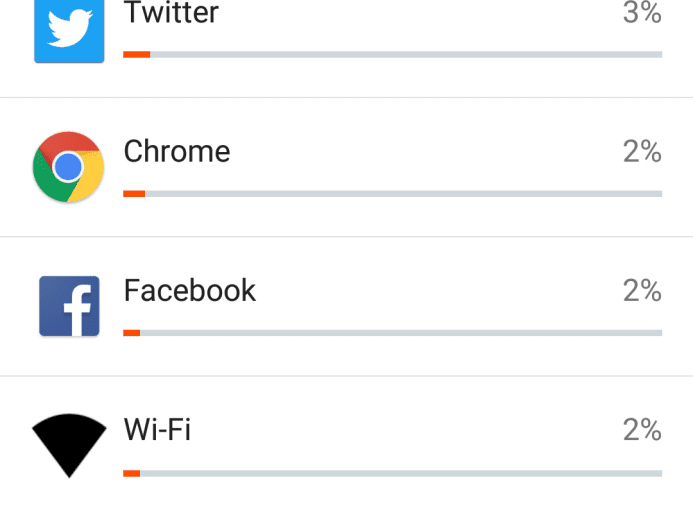Click the Chrome usage progress bar
The height and width of the screenshot is (510, 693).
coord(392,194)
